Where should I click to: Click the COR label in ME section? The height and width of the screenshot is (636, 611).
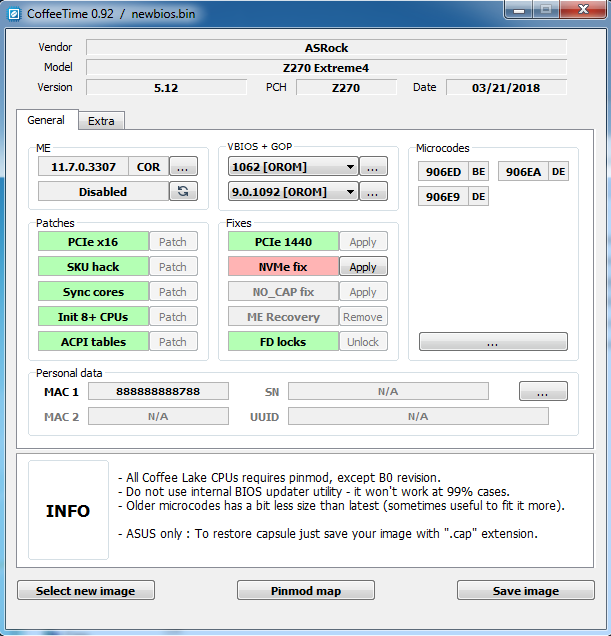click(148, 166)
